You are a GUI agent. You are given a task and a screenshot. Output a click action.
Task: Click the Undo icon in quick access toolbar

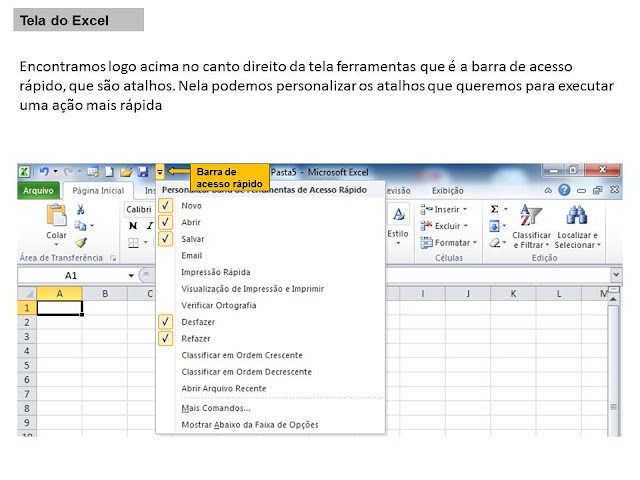tap(44, 172)
